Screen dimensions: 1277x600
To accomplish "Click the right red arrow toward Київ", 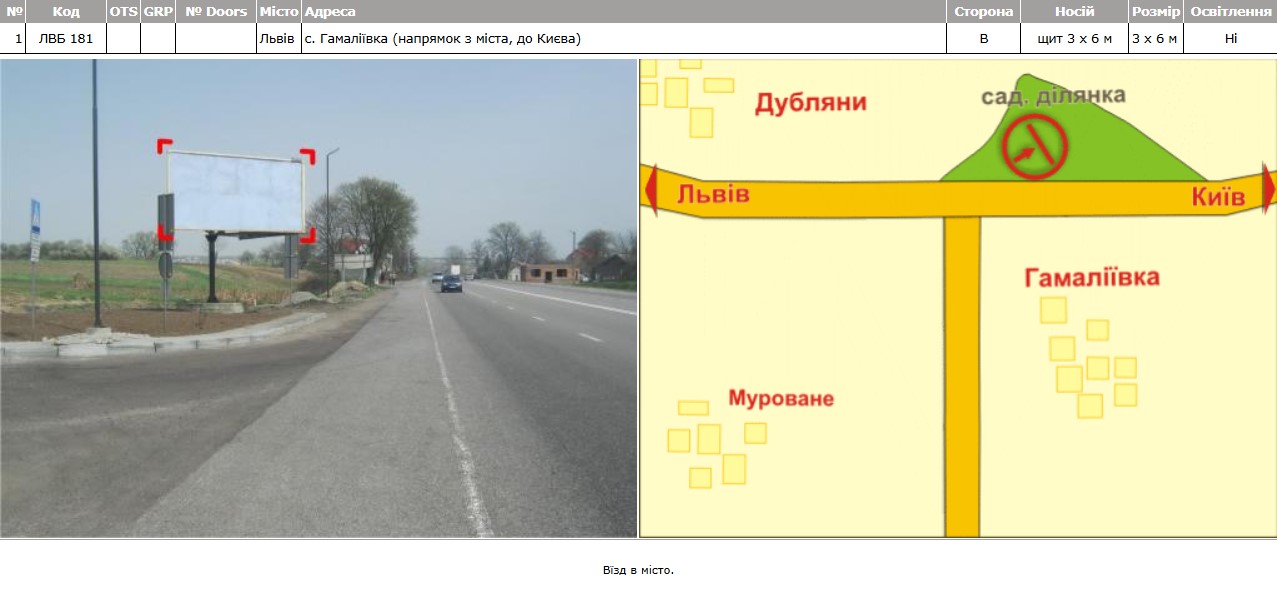I will click(1269, 190).
